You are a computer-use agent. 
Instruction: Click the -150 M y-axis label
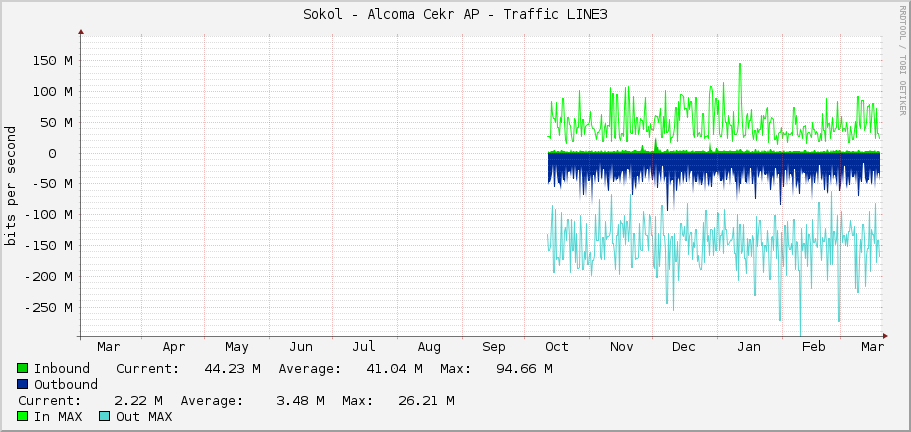(x=49, y=246)
